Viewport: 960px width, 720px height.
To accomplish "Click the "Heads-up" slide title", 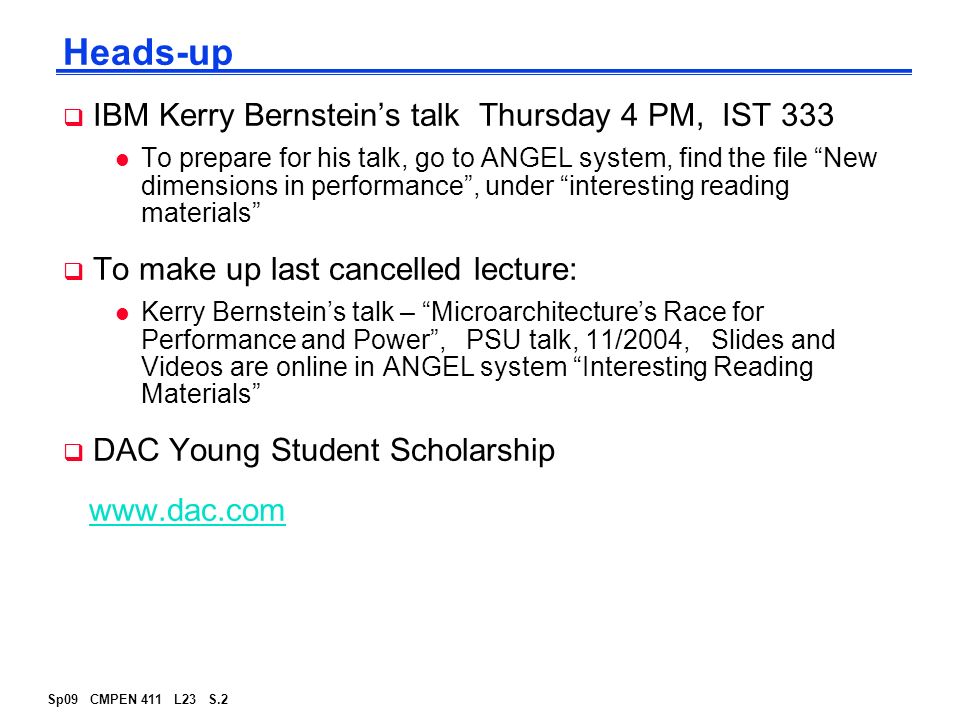I will coord(148,52).
